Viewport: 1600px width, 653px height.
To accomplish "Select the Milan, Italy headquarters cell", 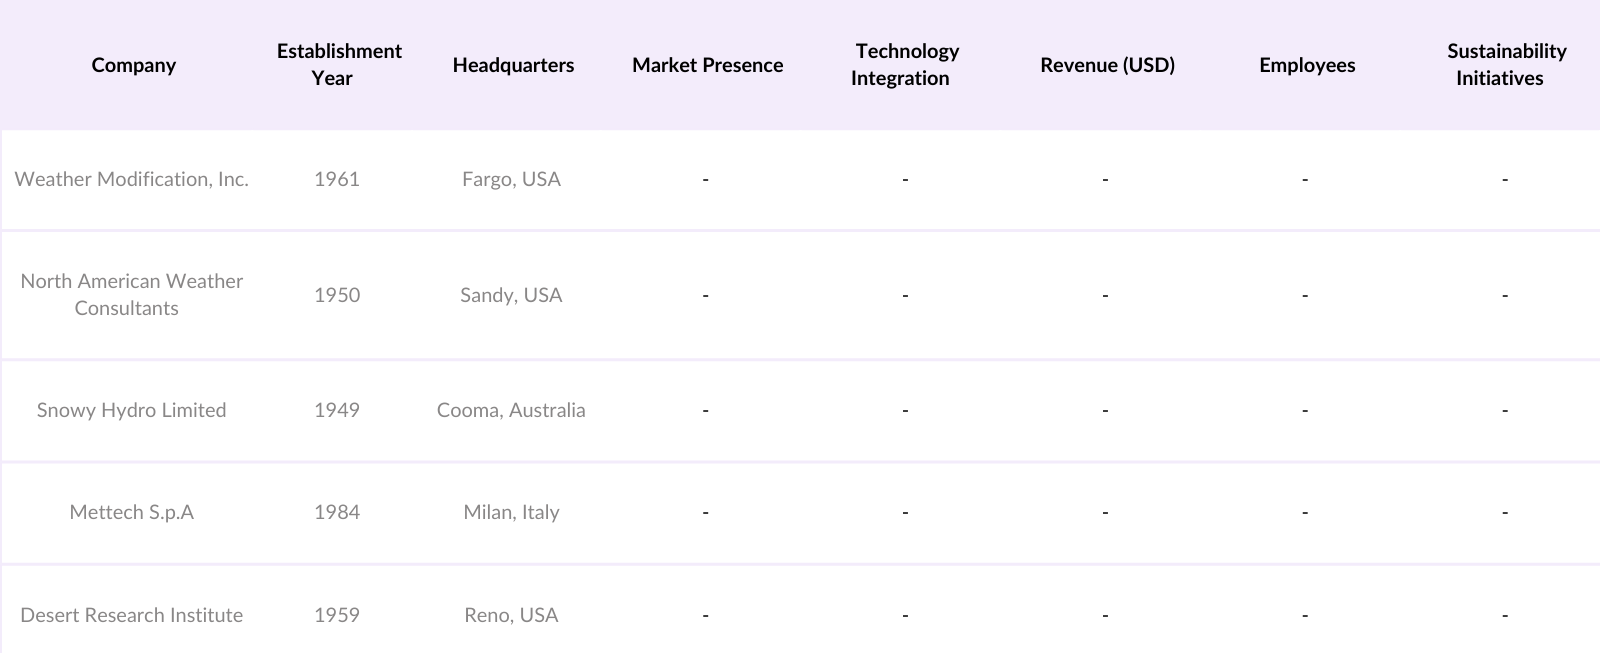I will pos(511,512).
